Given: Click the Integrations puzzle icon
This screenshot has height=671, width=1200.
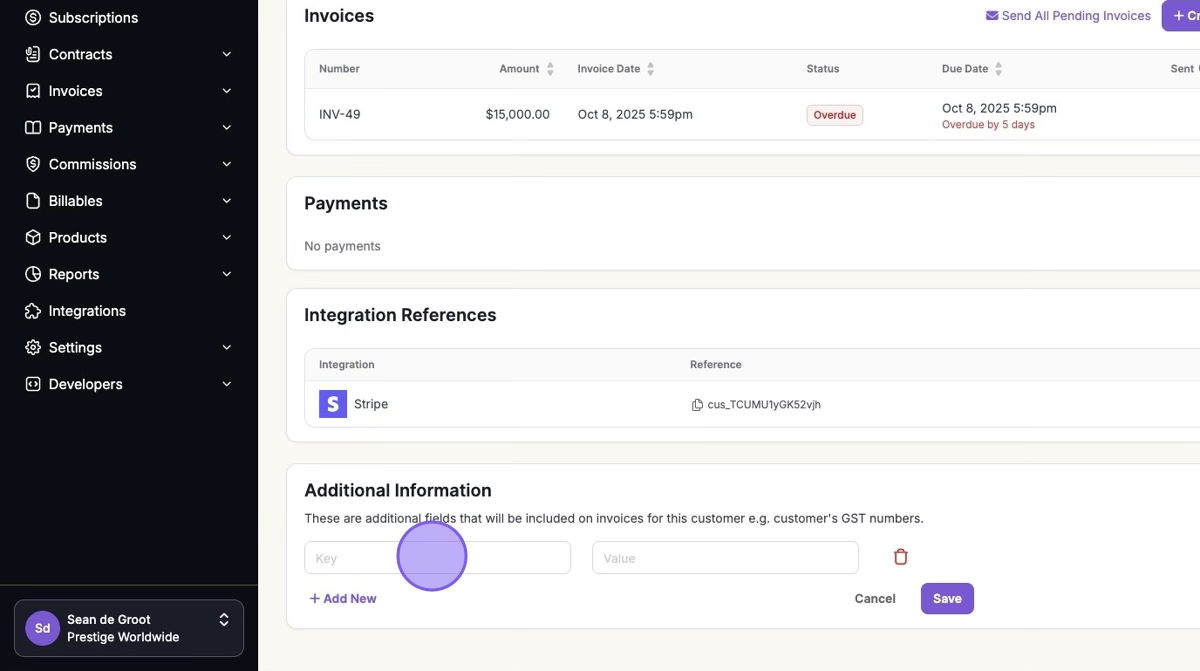Looking at the screenshot, I should (33, 311).
